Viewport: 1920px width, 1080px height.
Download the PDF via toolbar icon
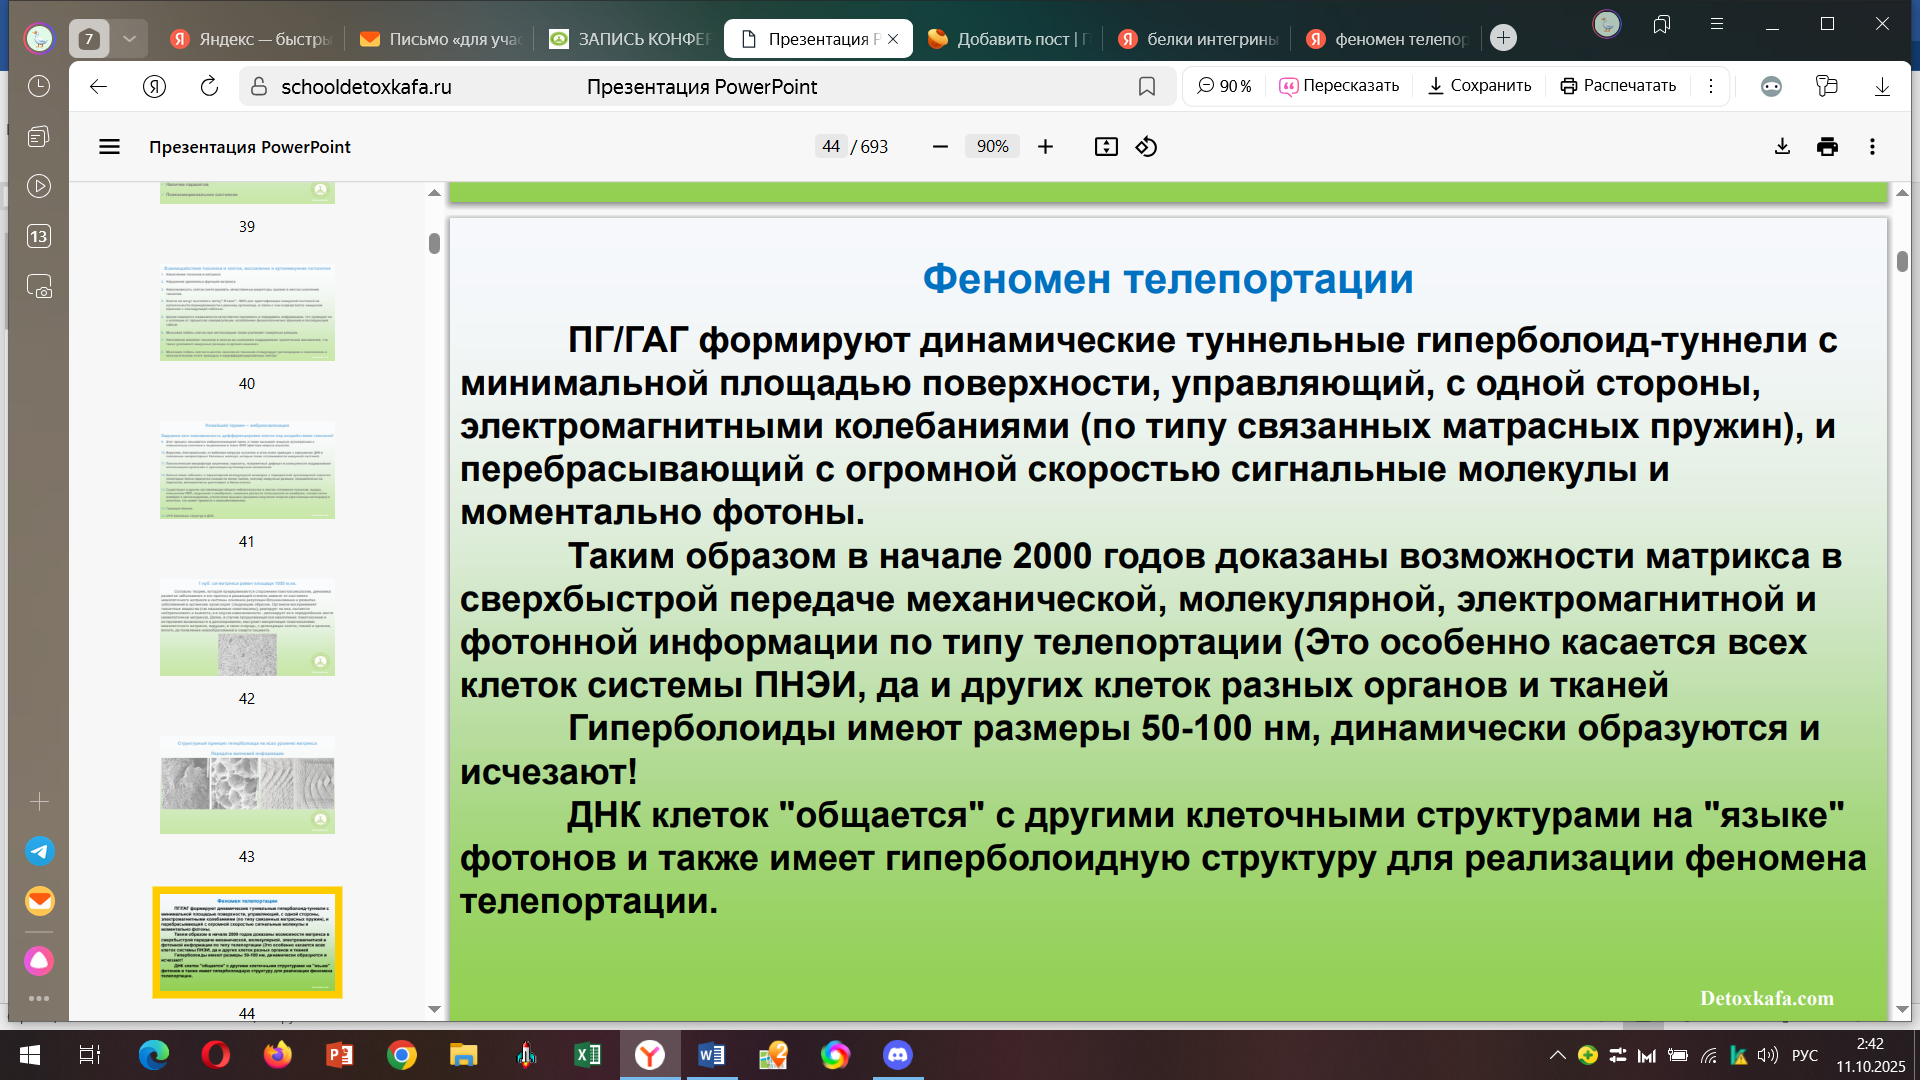pyautogui.click(x=1782, y=147)
